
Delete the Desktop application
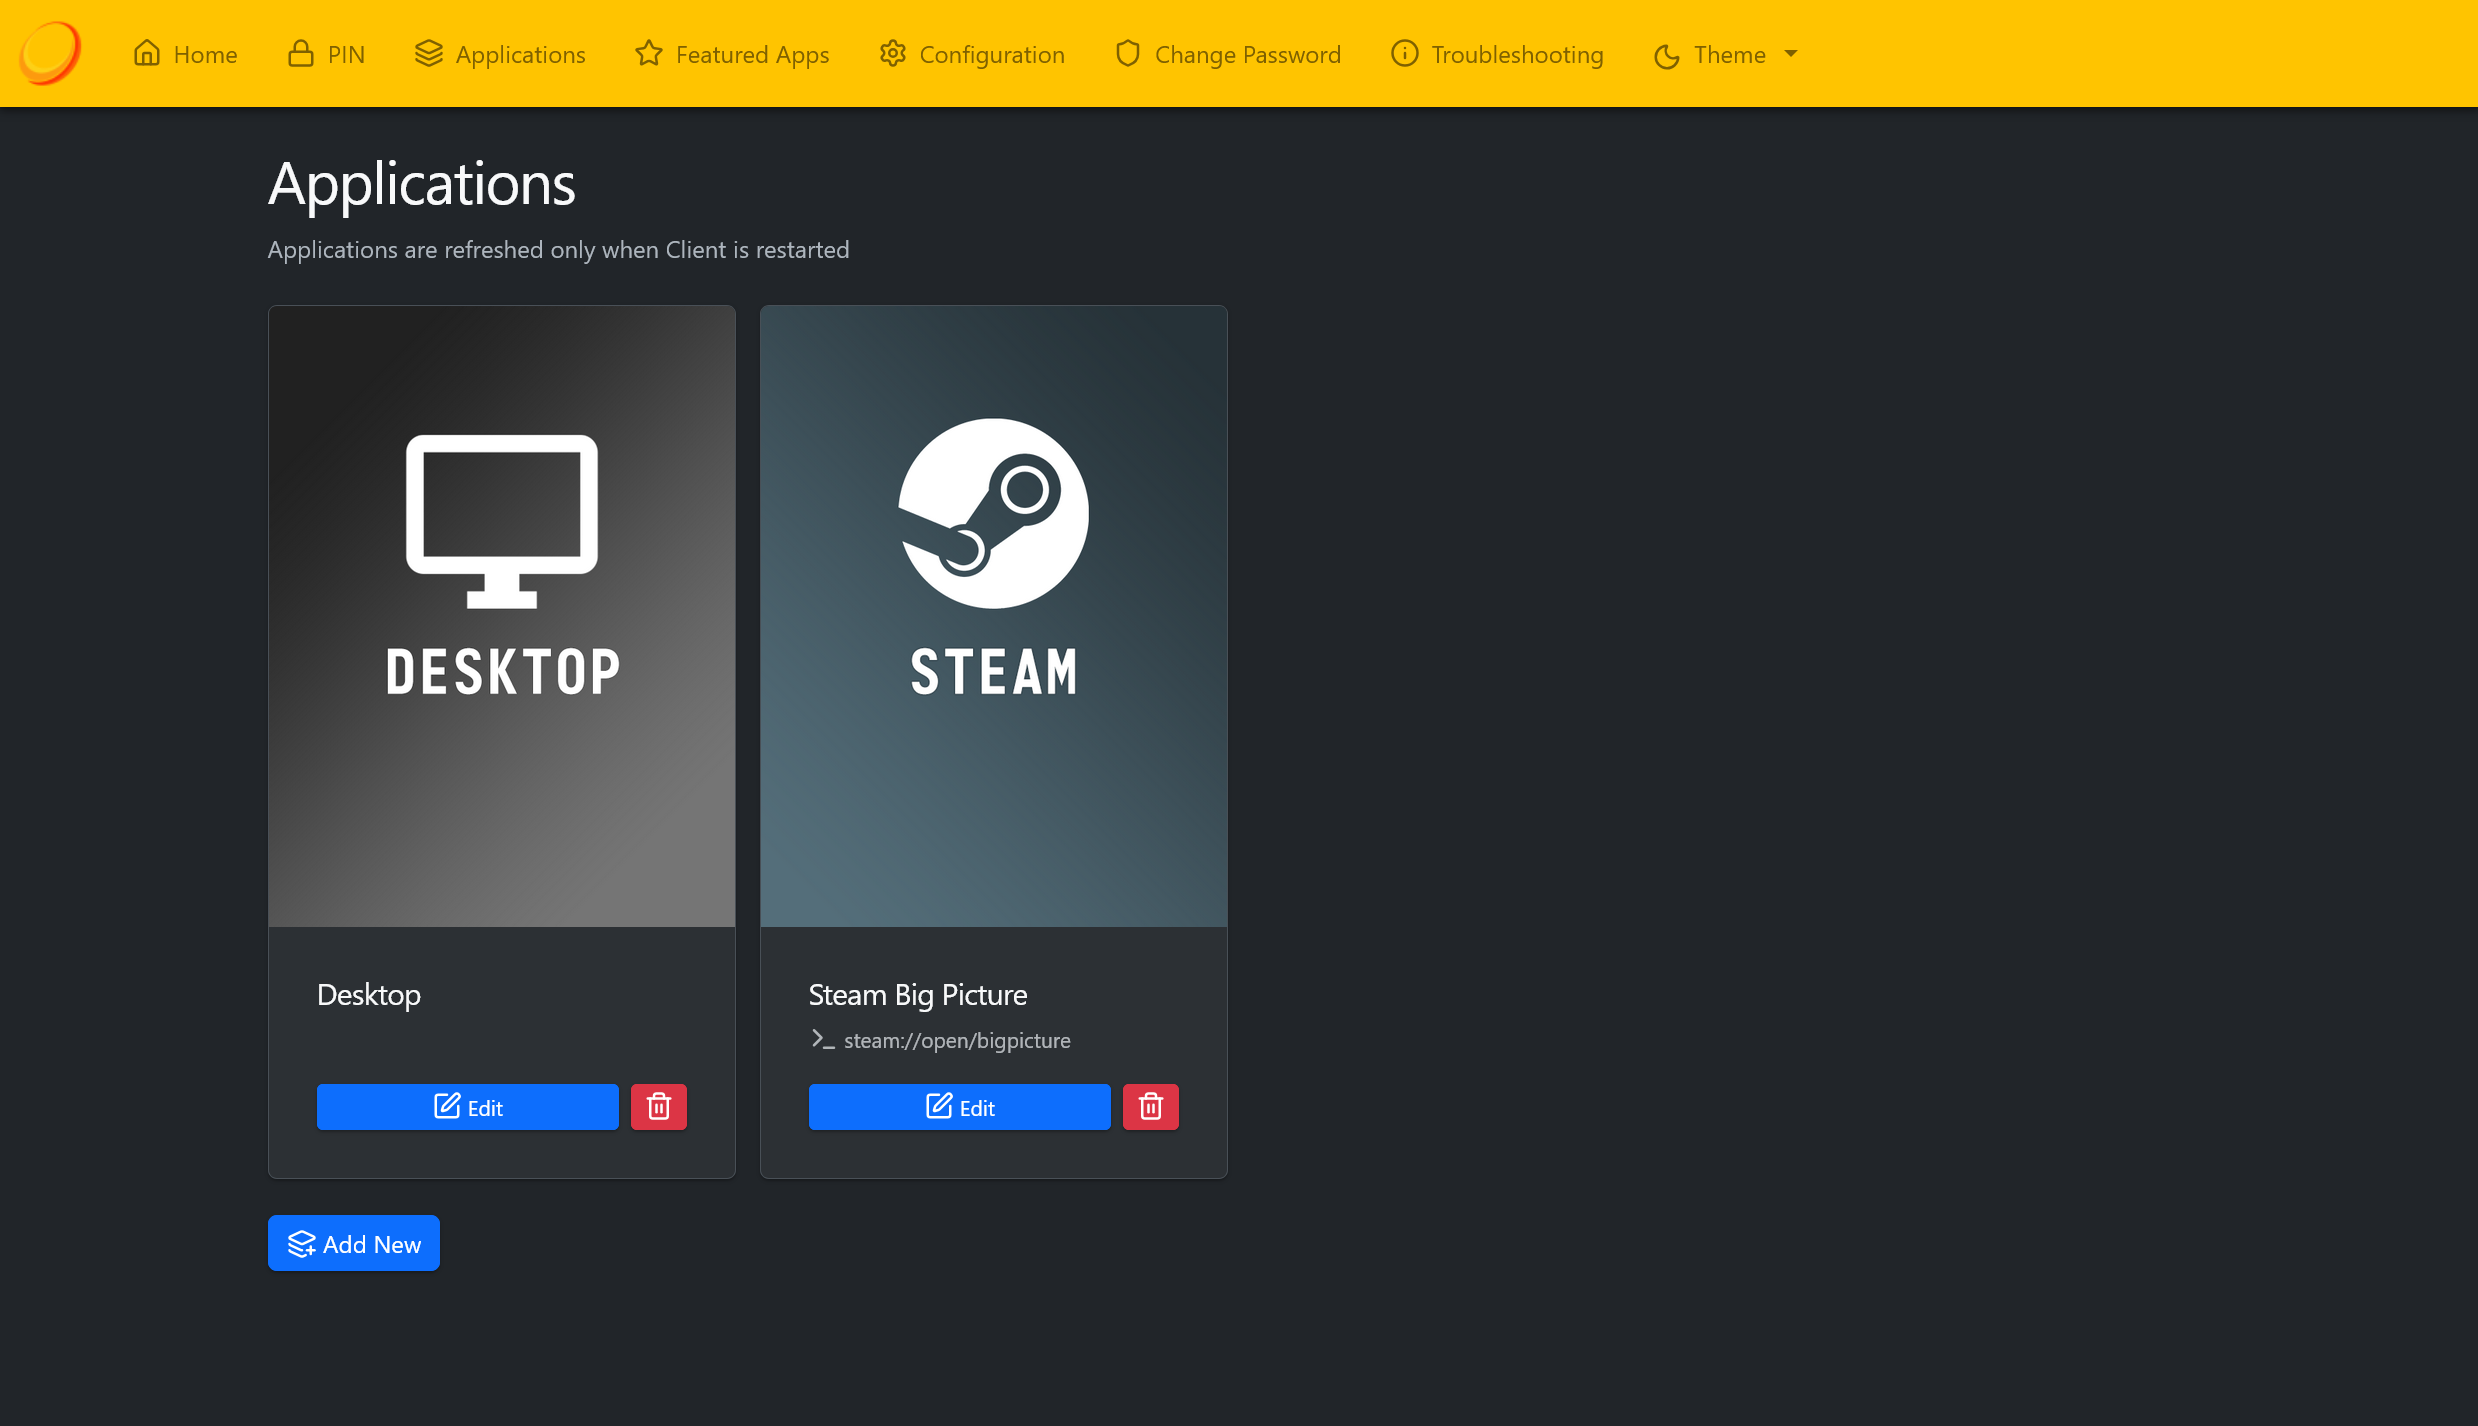(659, 1106)
